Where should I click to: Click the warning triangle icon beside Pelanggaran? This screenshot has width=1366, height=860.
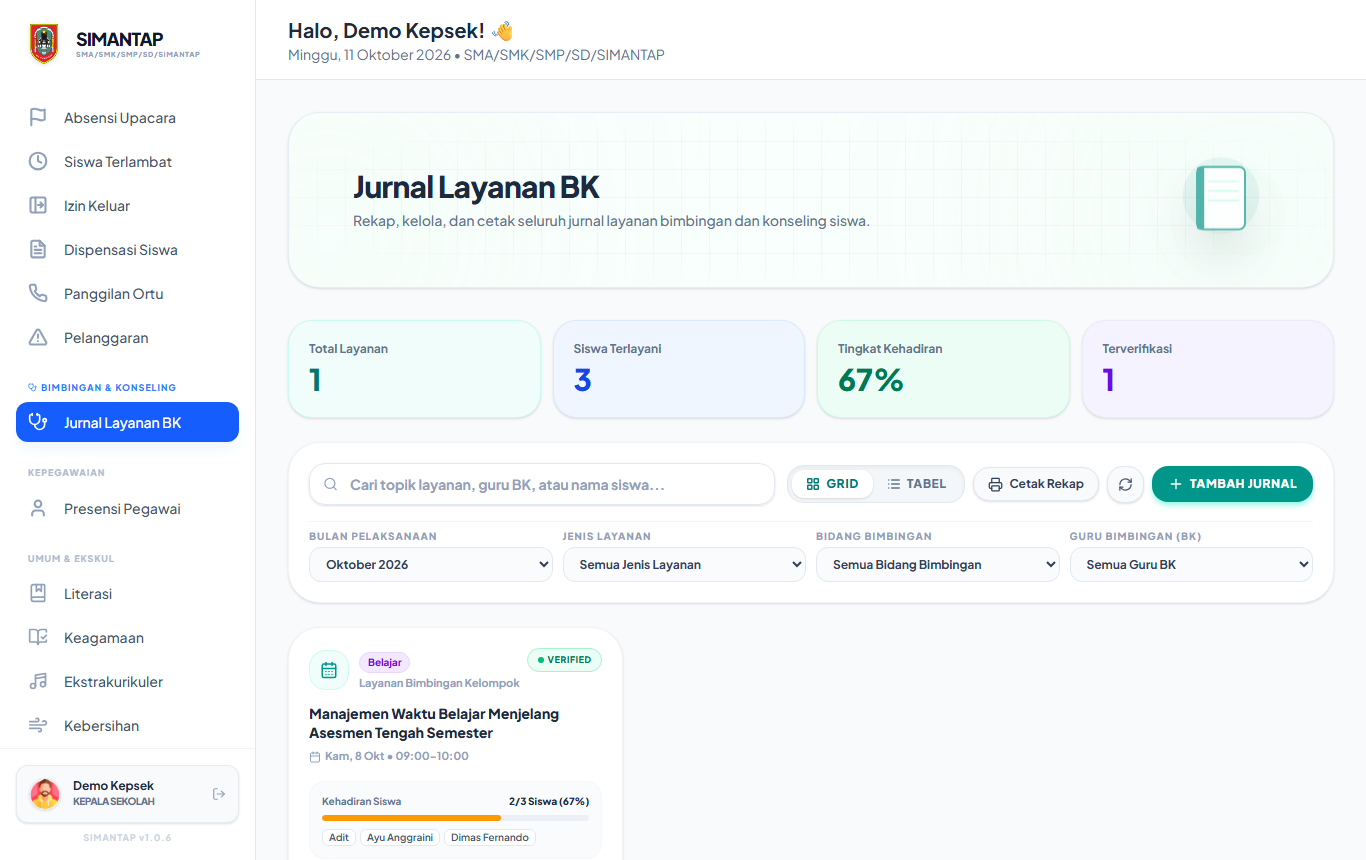[38, 338]
